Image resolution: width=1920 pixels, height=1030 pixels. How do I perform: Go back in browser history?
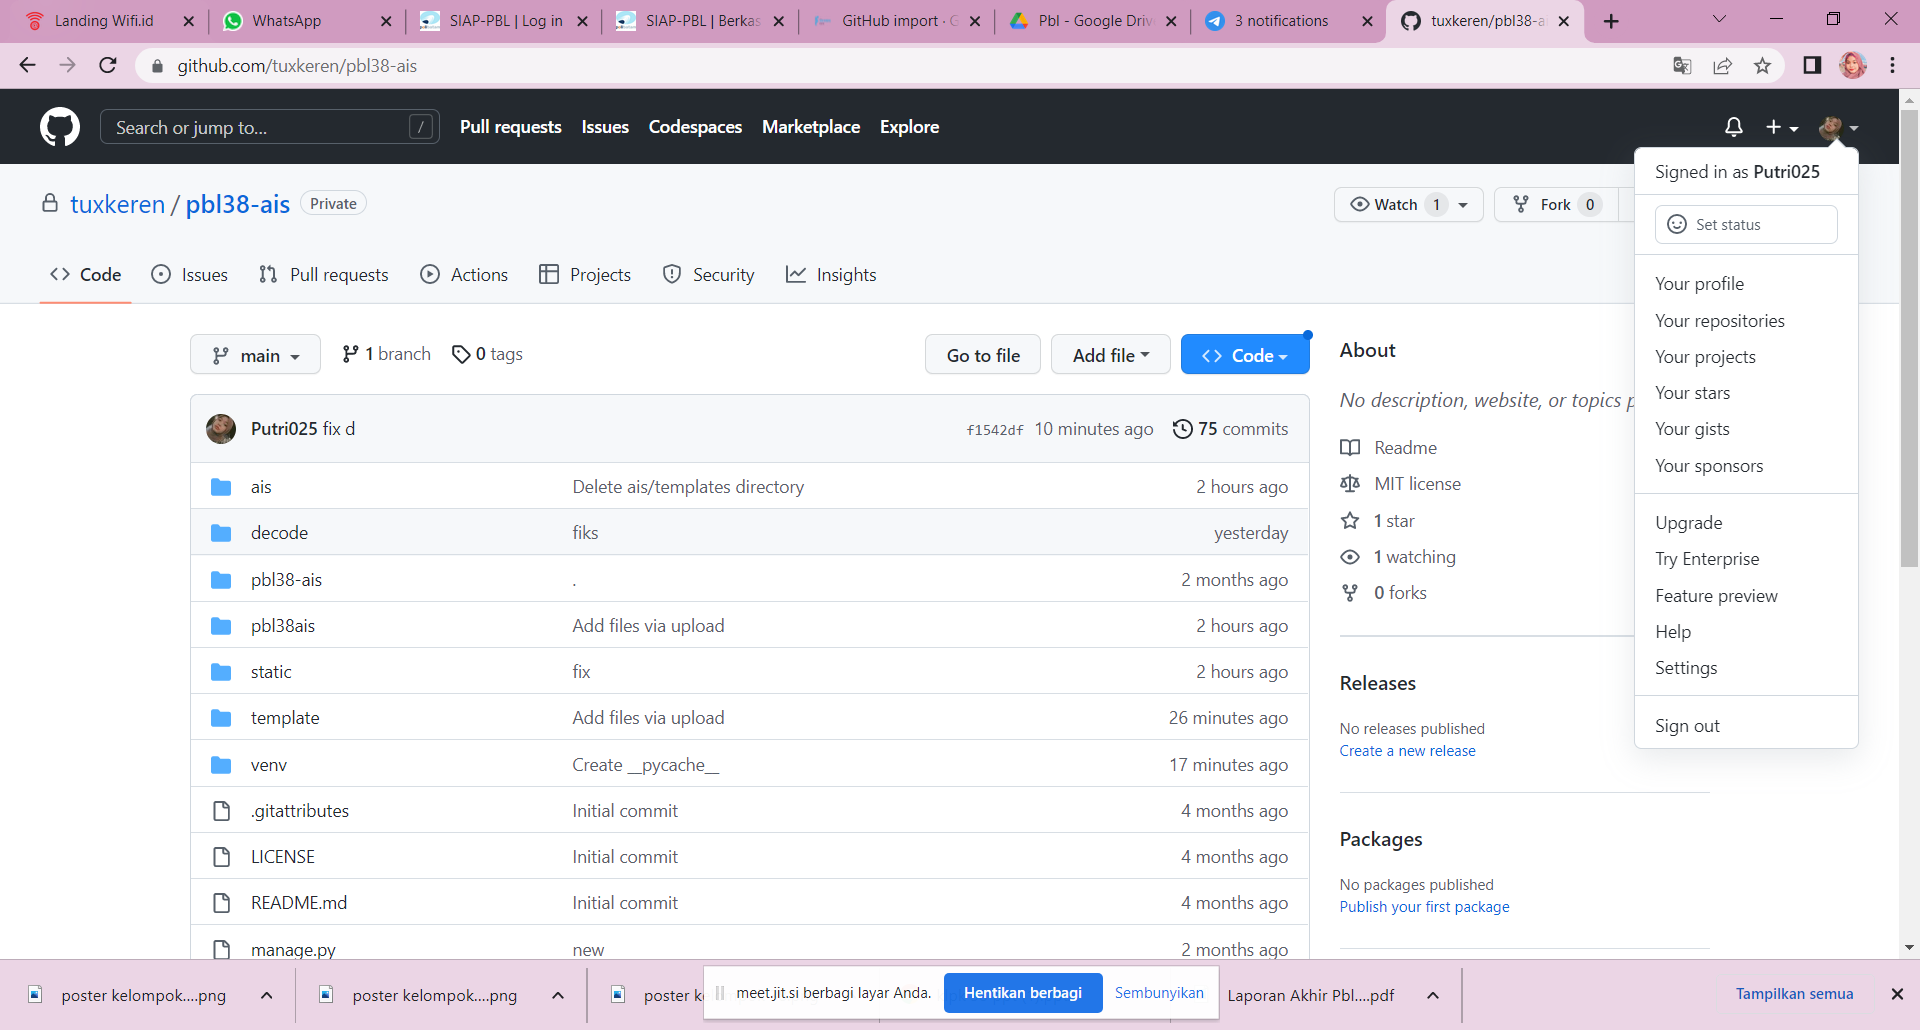(28, 66)
